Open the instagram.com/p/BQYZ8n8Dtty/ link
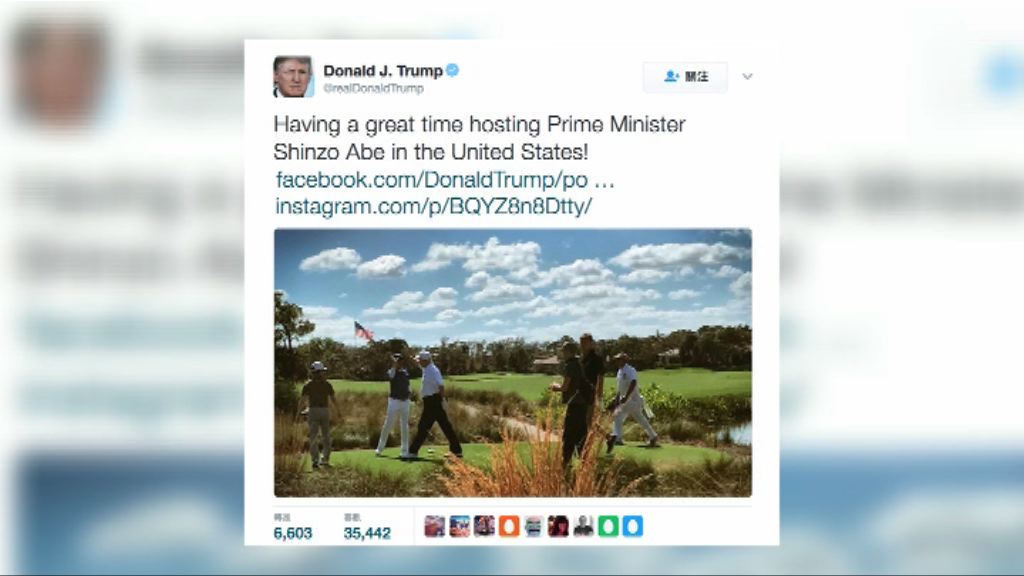 pyautogui.click(x=434, y=206)
